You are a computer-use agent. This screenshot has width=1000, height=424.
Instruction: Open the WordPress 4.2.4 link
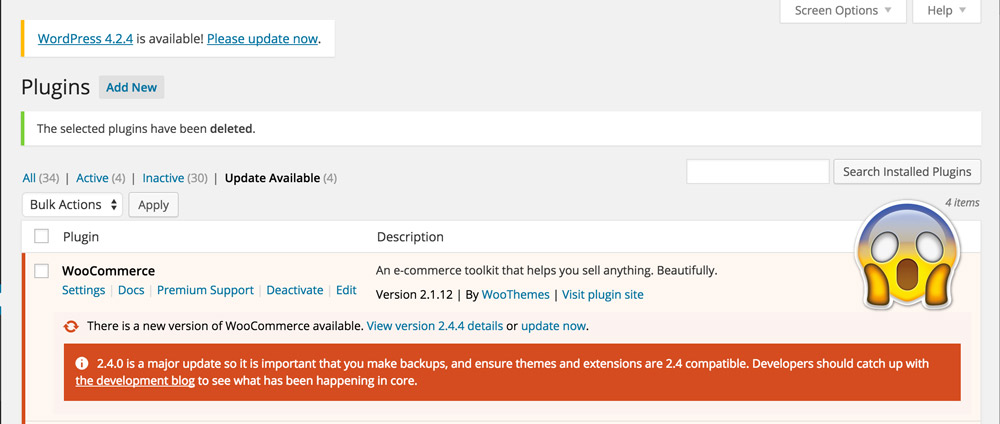tap(84, 39)
